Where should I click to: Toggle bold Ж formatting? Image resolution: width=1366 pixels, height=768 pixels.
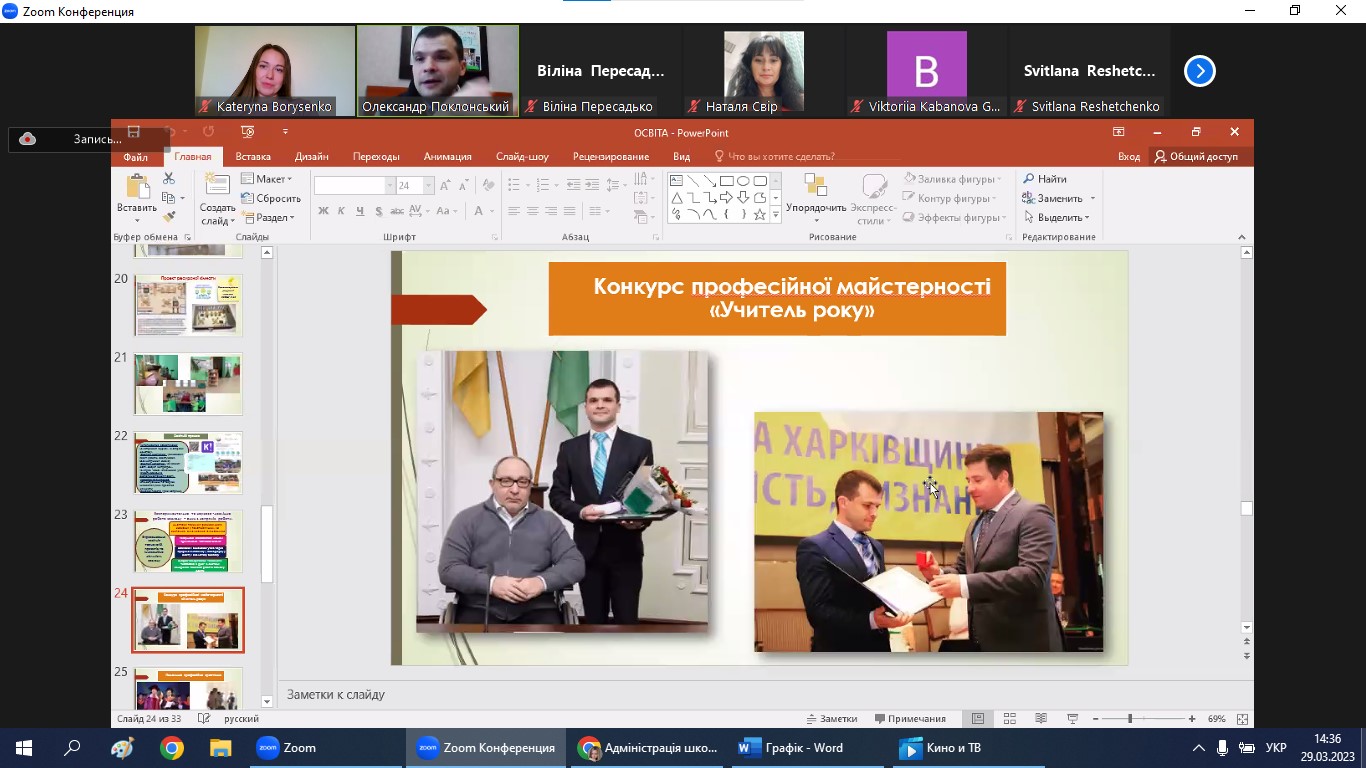(323, 211)
